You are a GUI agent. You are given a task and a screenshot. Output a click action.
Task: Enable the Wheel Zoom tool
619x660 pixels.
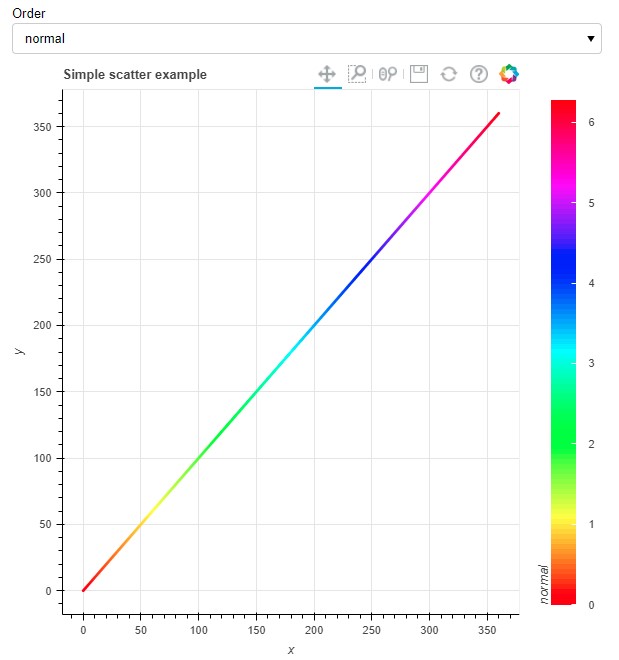click(388, 75)
